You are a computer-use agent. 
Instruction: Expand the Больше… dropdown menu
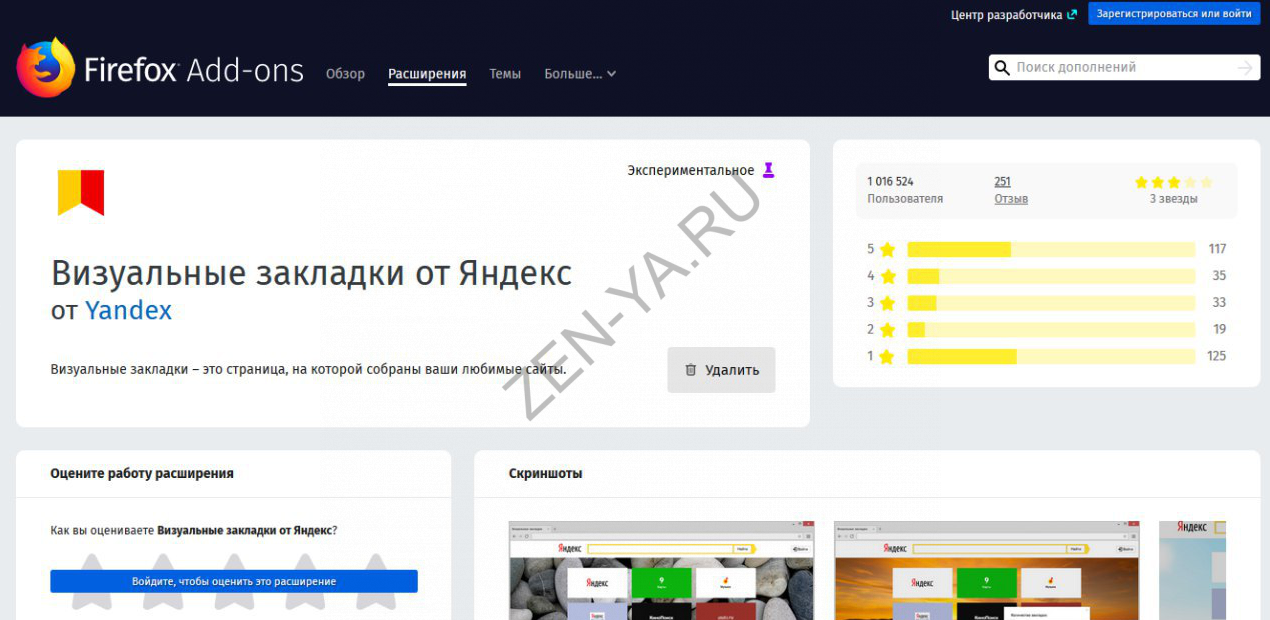click(x=579, y=74)
